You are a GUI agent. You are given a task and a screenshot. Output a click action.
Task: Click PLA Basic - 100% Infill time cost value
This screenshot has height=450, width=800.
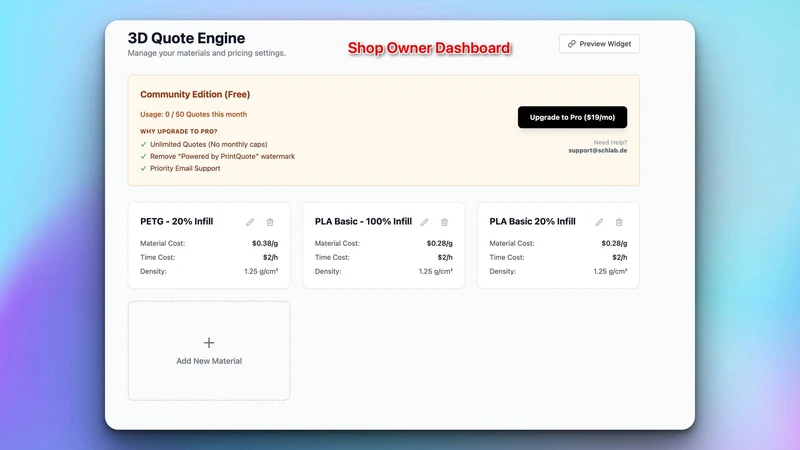[445, 257]
